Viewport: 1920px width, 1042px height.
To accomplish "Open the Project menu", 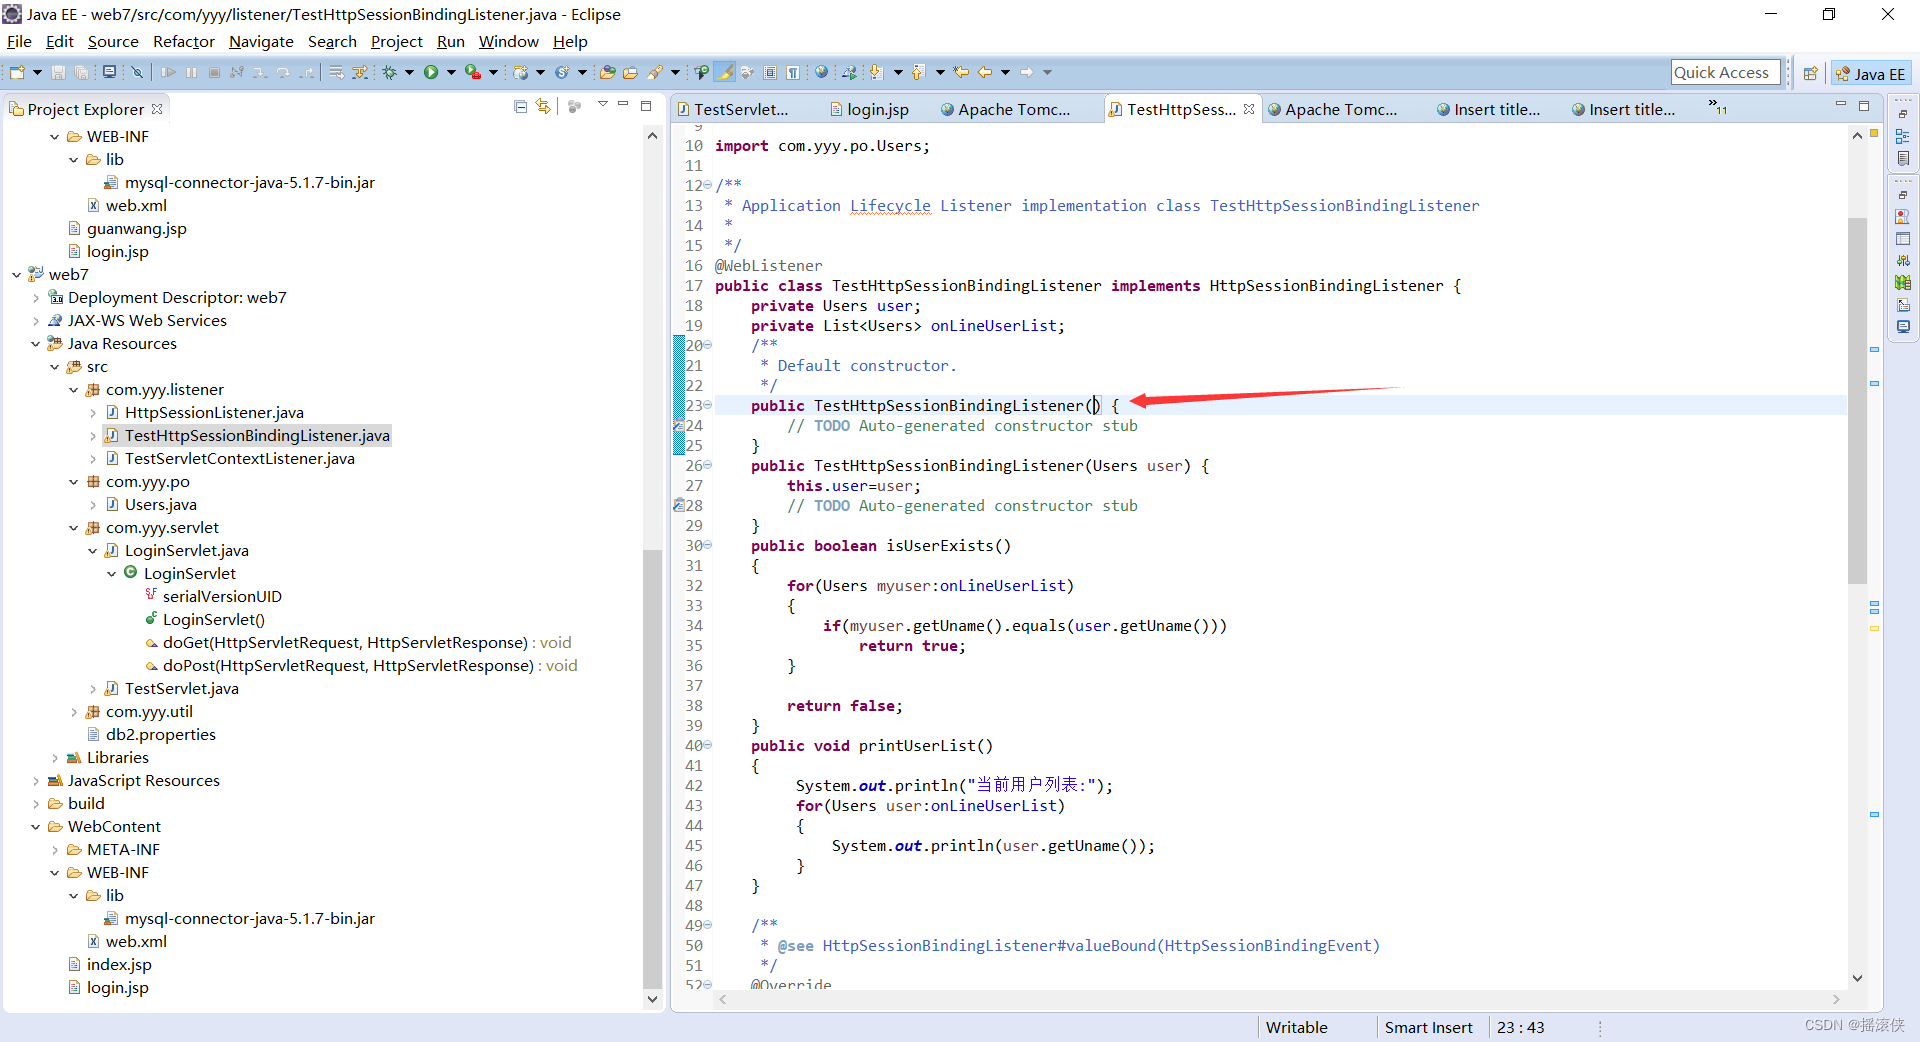I will pyautogui.click(x=397, y=42).
